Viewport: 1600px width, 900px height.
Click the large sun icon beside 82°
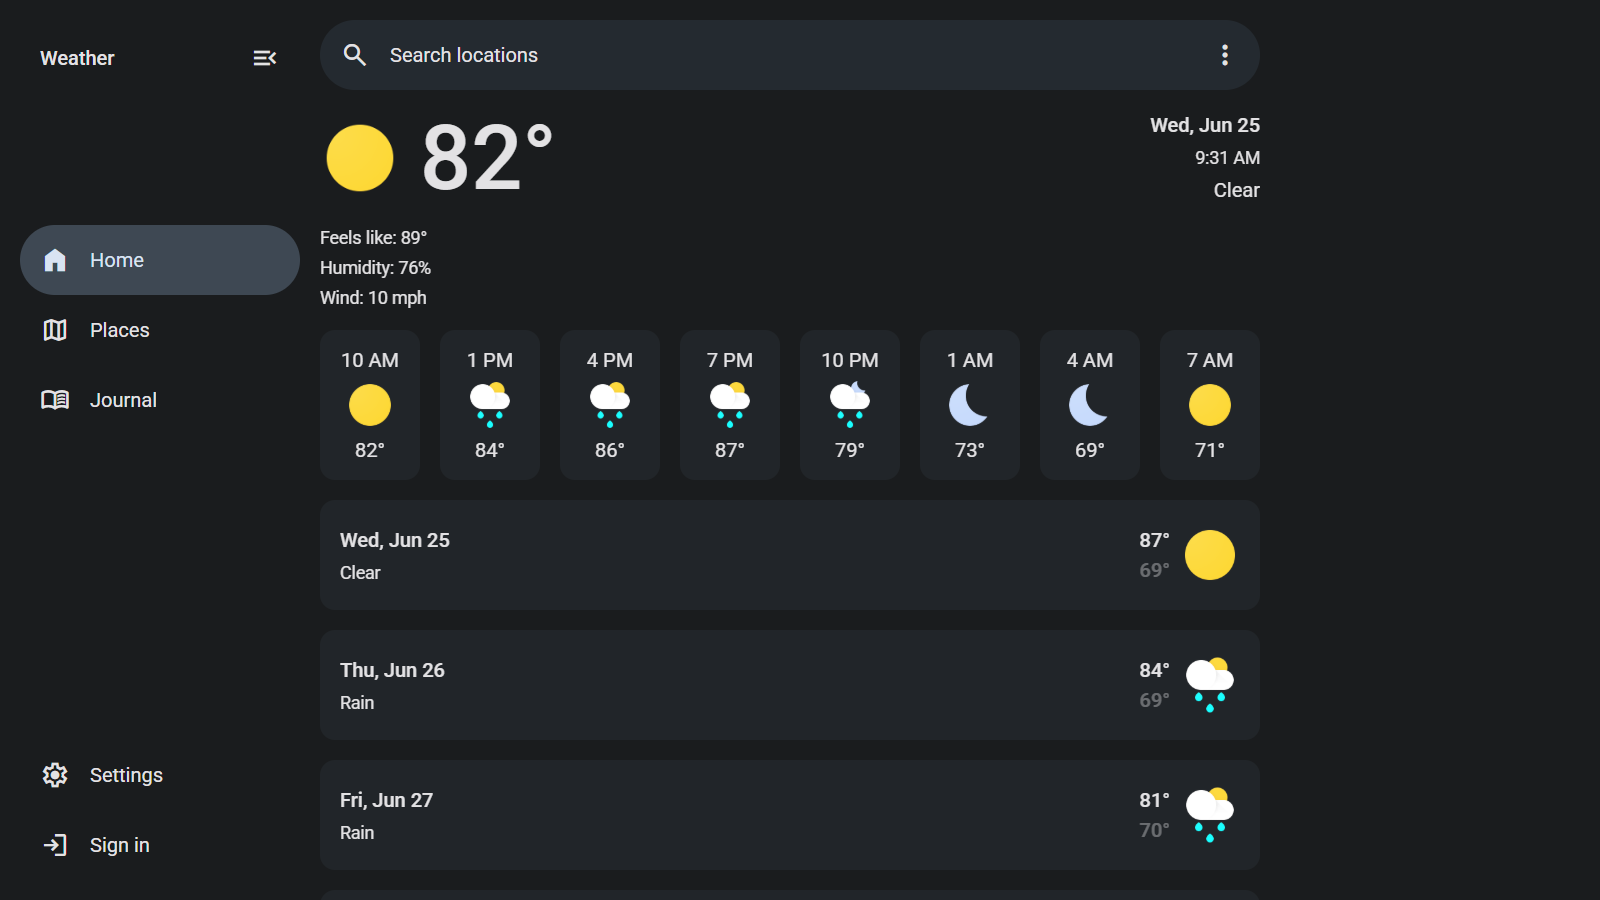point(360,158)
